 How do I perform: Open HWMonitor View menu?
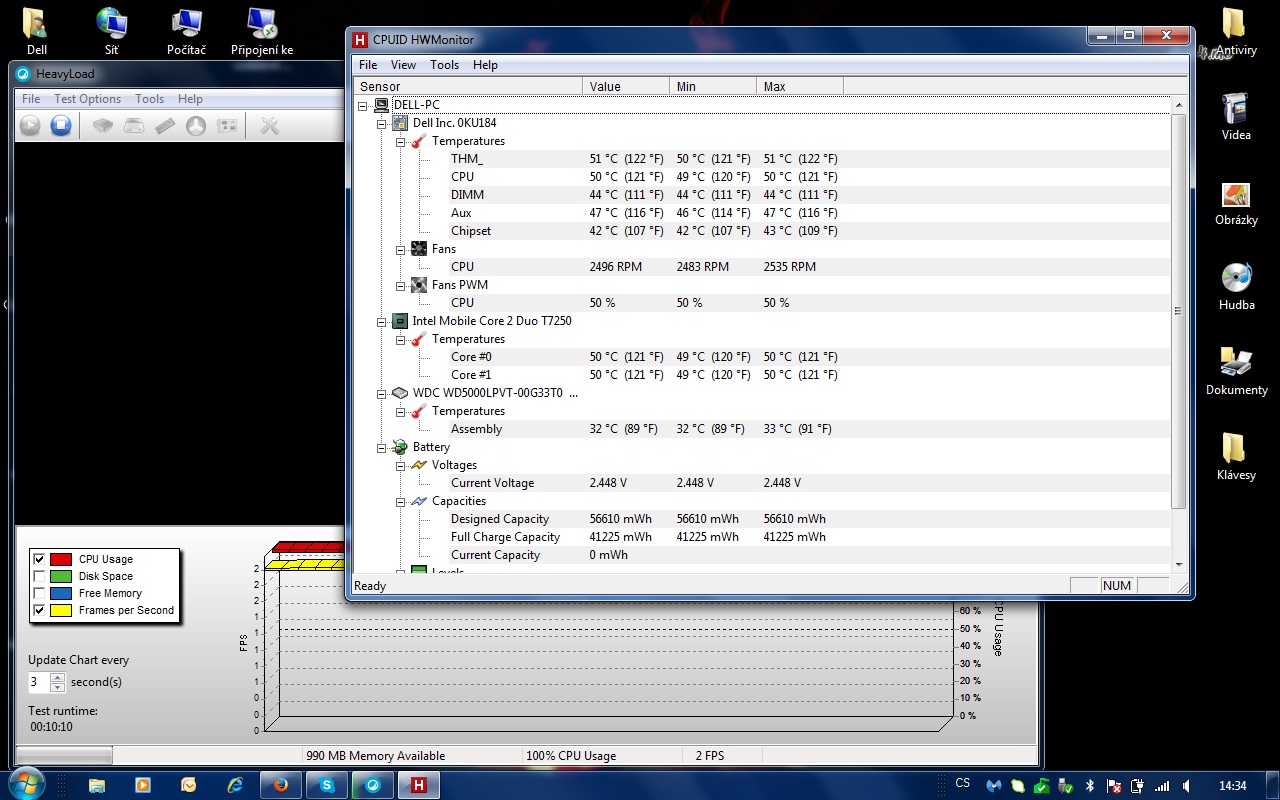[403, 65]
